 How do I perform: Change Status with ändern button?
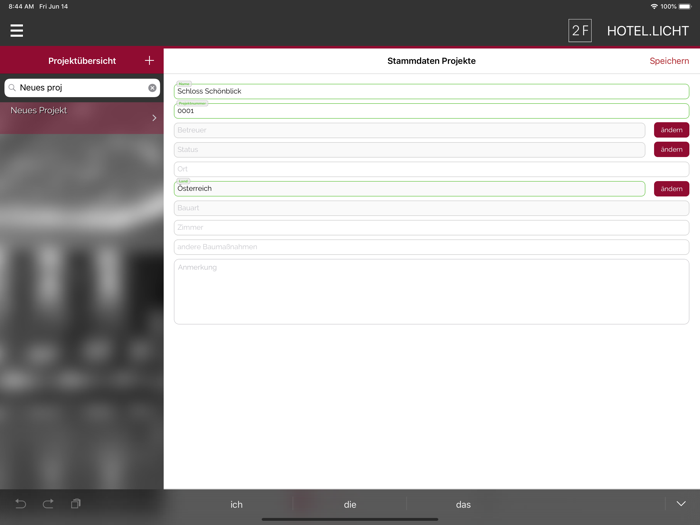pyautogui.click(x=671, y=150)
